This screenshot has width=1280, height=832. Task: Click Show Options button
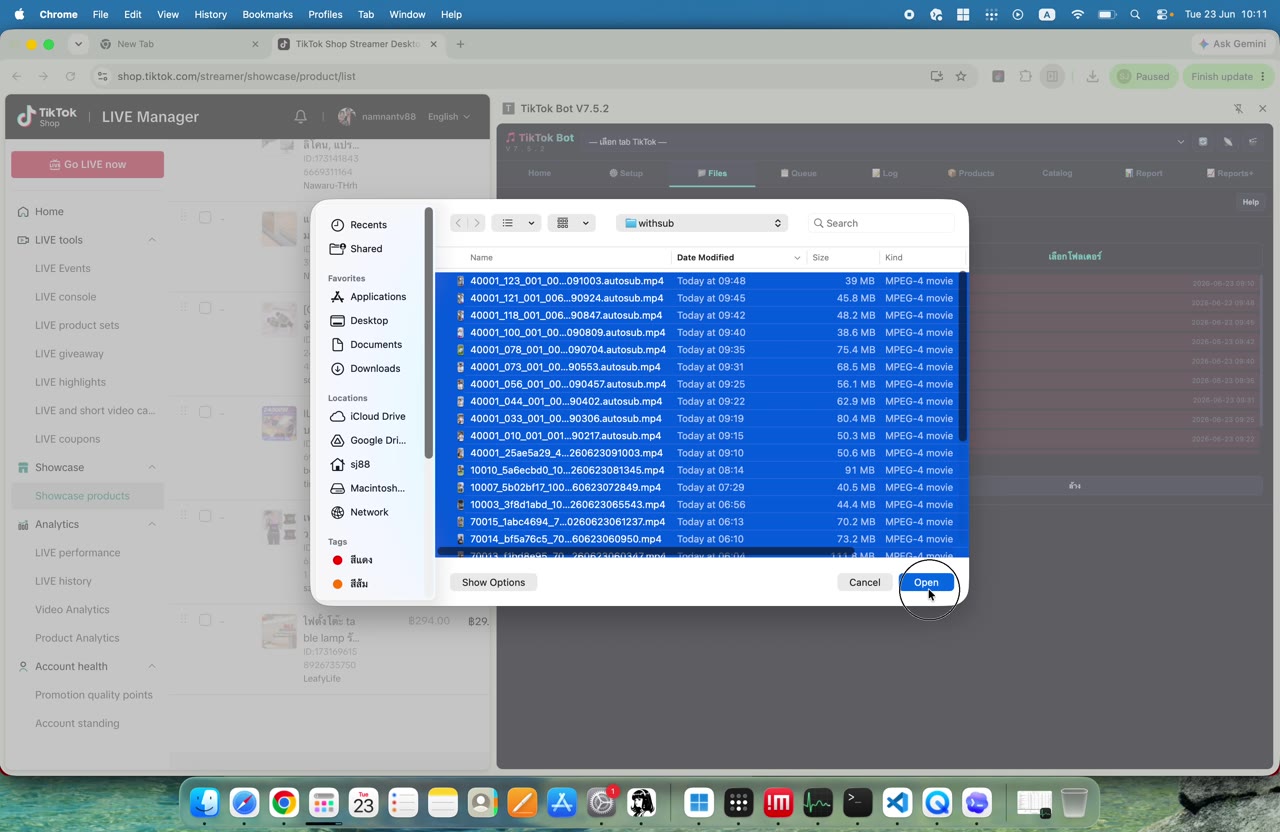click(x=493, y=582)
